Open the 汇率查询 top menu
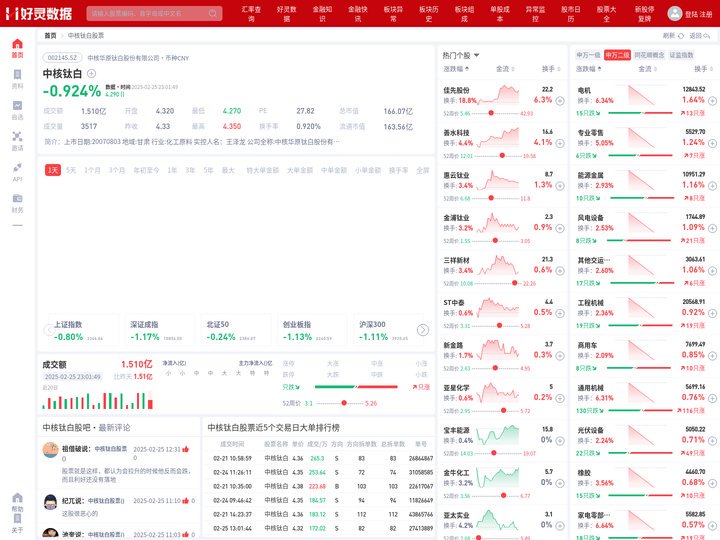 [x=251, y=14]
